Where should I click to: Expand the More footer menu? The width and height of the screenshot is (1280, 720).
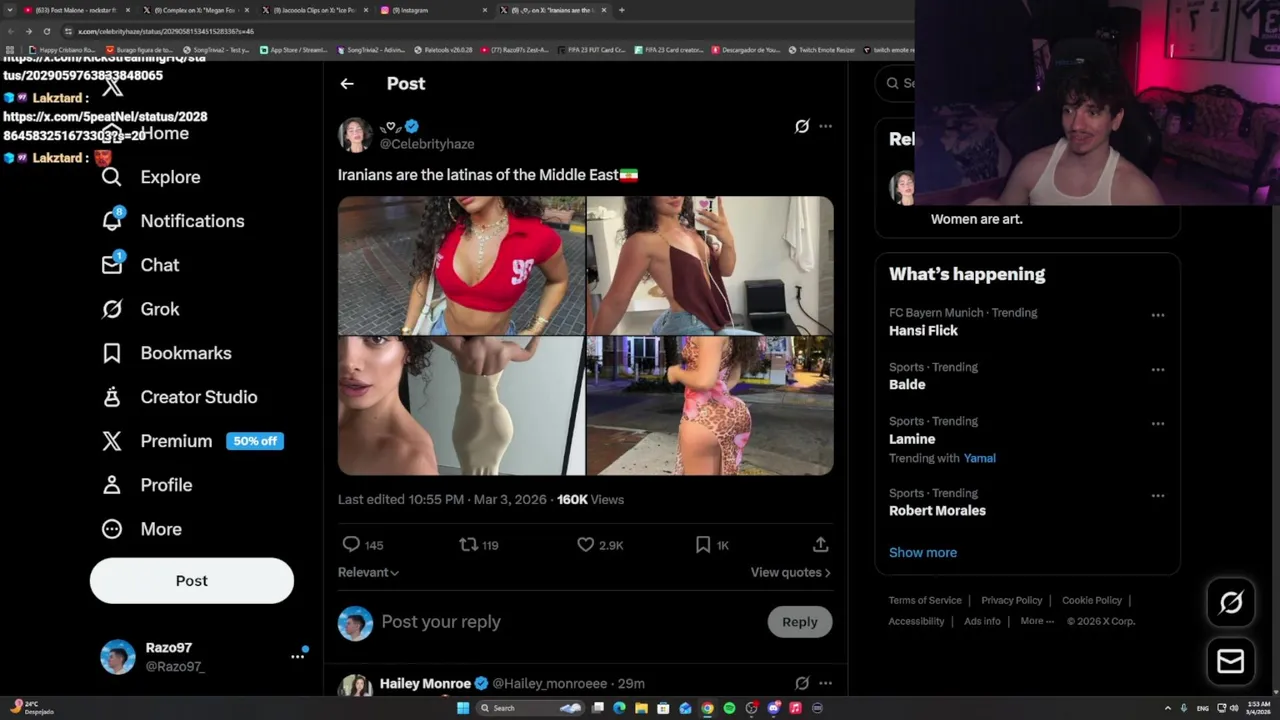[1037, 621]
